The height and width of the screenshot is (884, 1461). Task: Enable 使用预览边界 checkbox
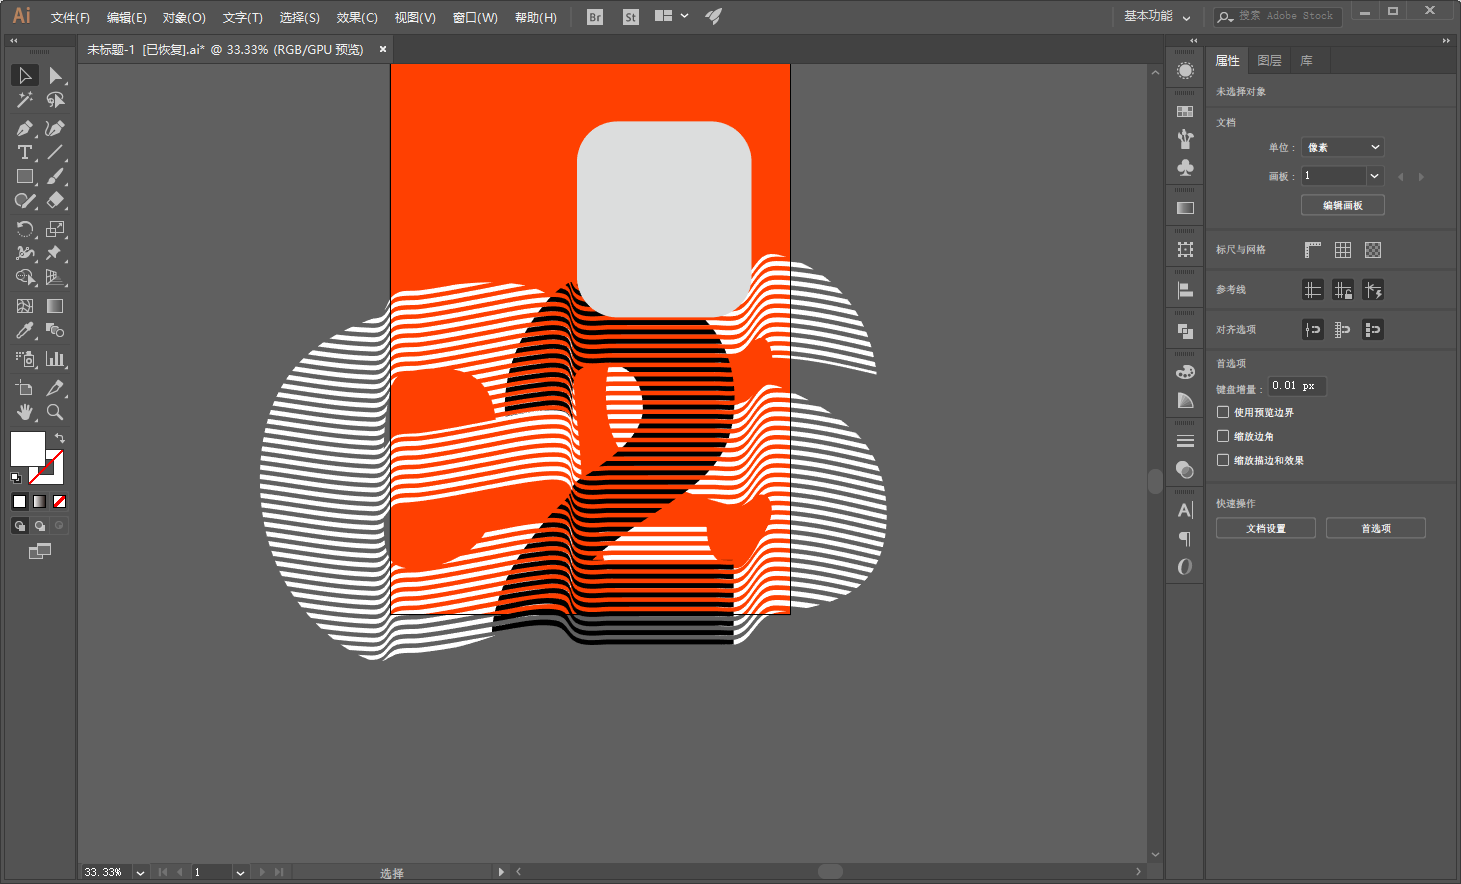click(1223, 412)
